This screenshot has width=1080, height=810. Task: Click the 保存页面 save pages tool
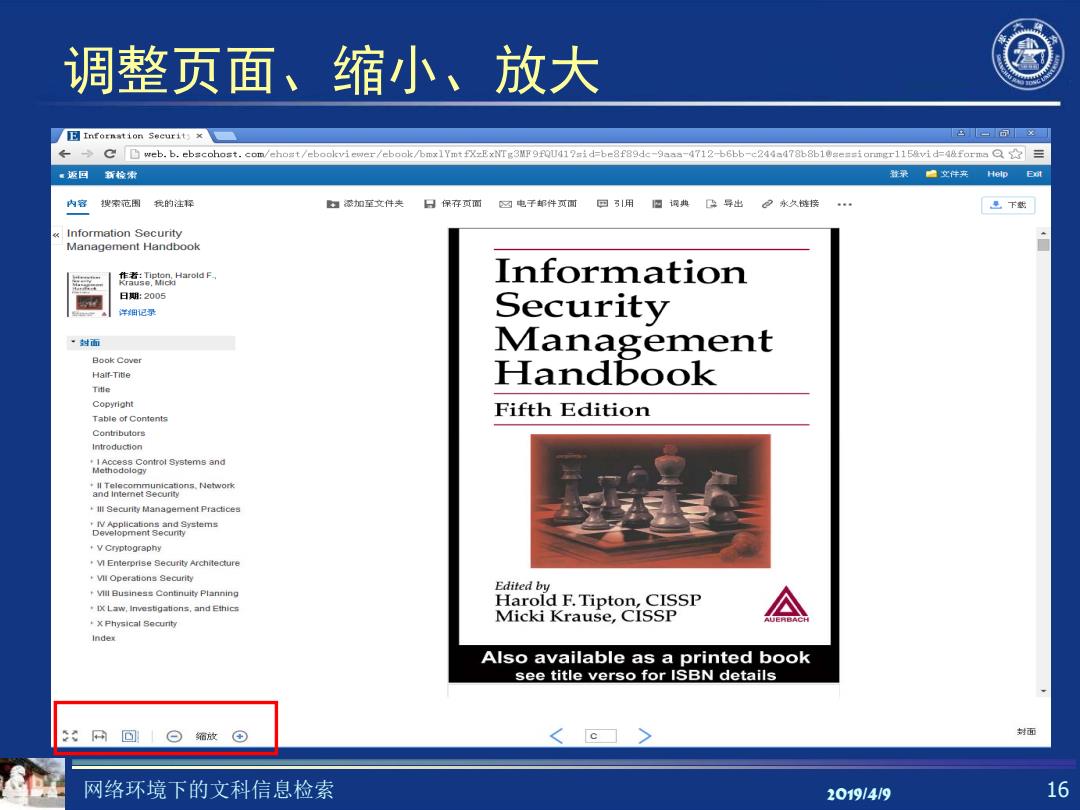453,204
